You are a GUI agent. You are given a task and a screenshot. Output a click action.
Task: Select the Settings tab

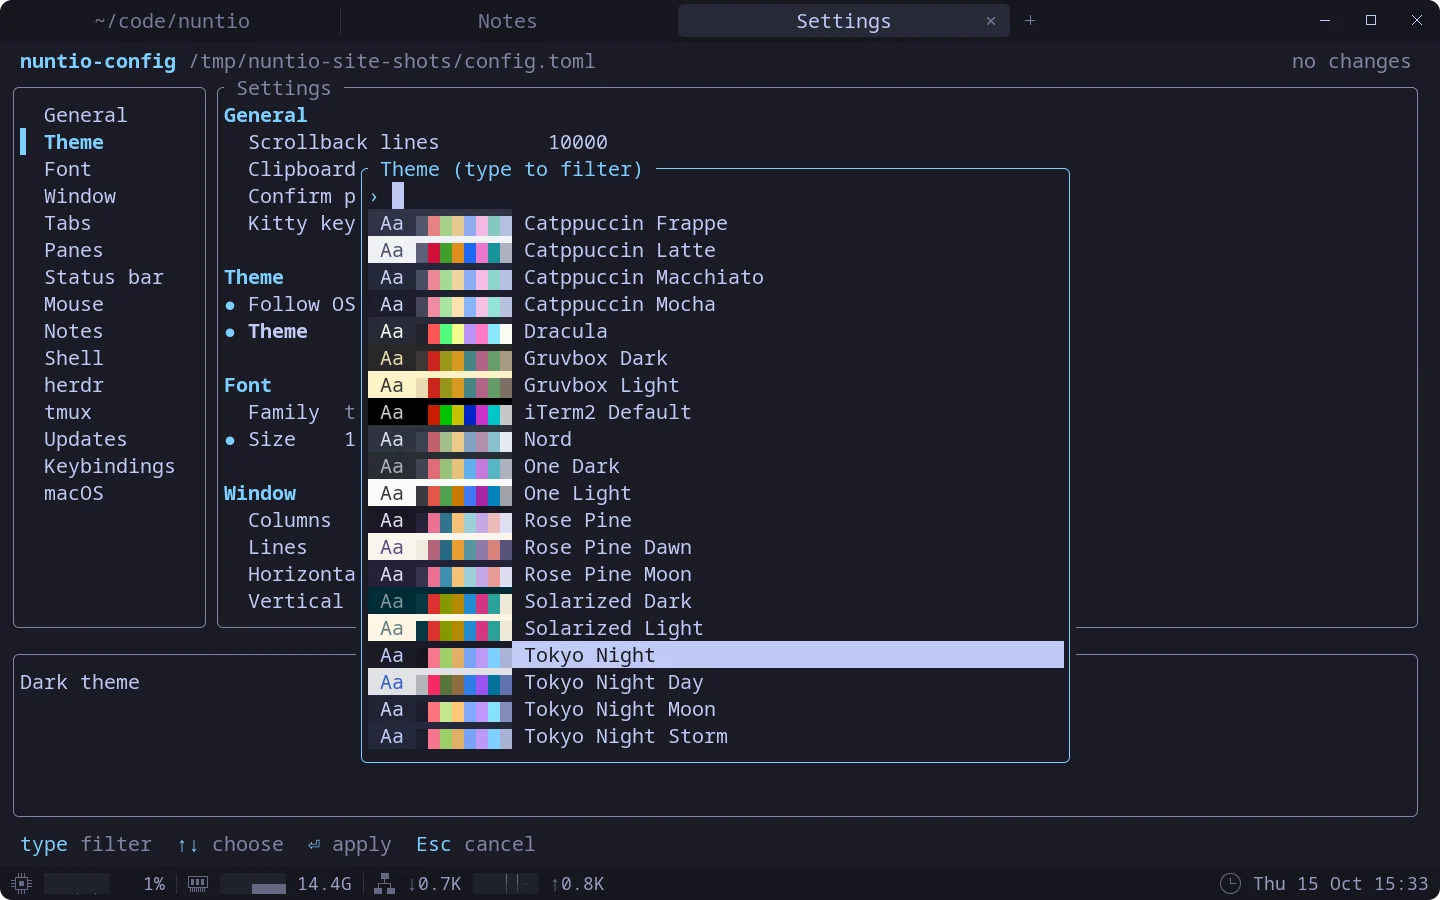tap(843, 21)
